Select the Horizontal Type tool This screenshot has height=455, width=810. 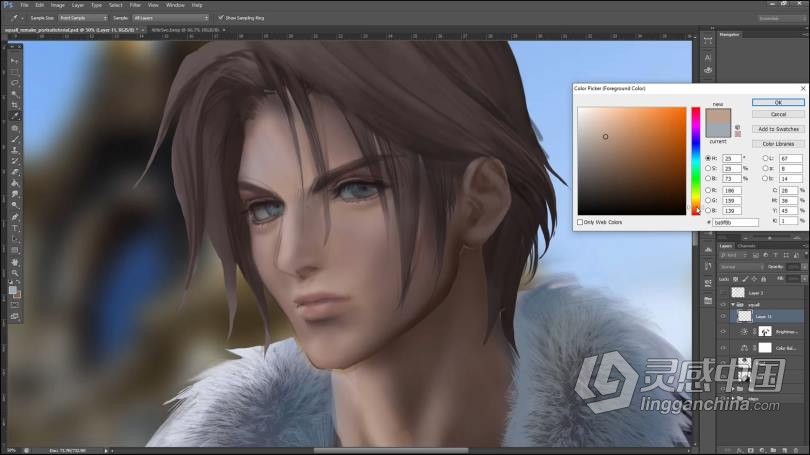pos(14,228)
